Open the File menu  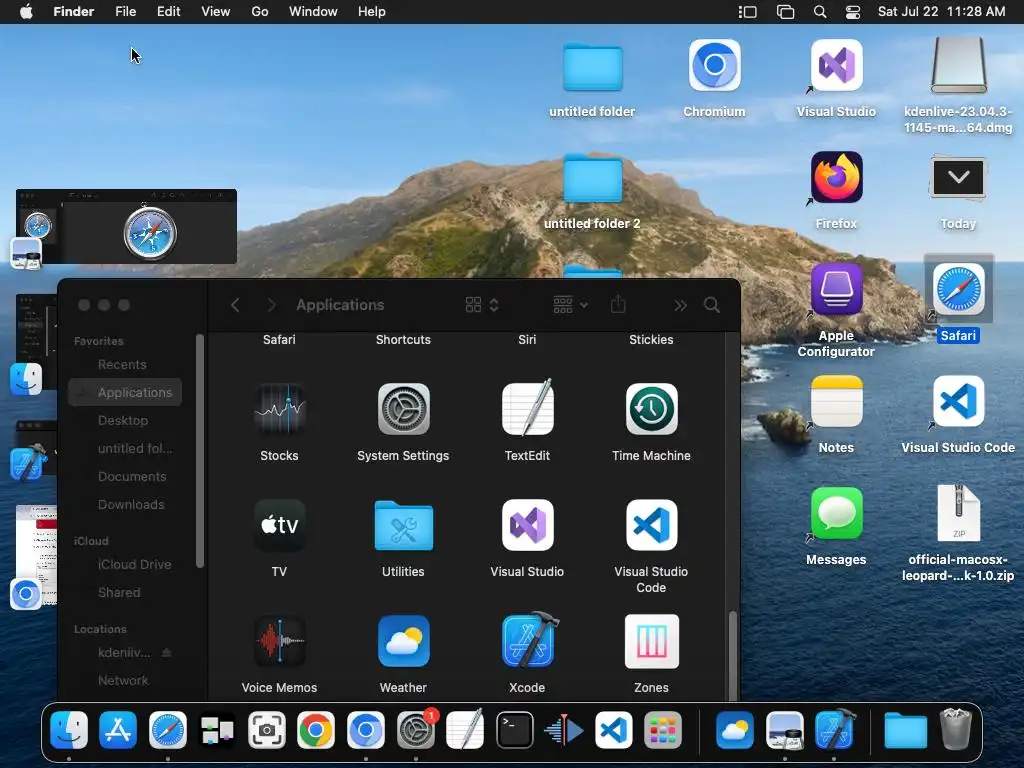pyautogui.click(x=125, y=12)
